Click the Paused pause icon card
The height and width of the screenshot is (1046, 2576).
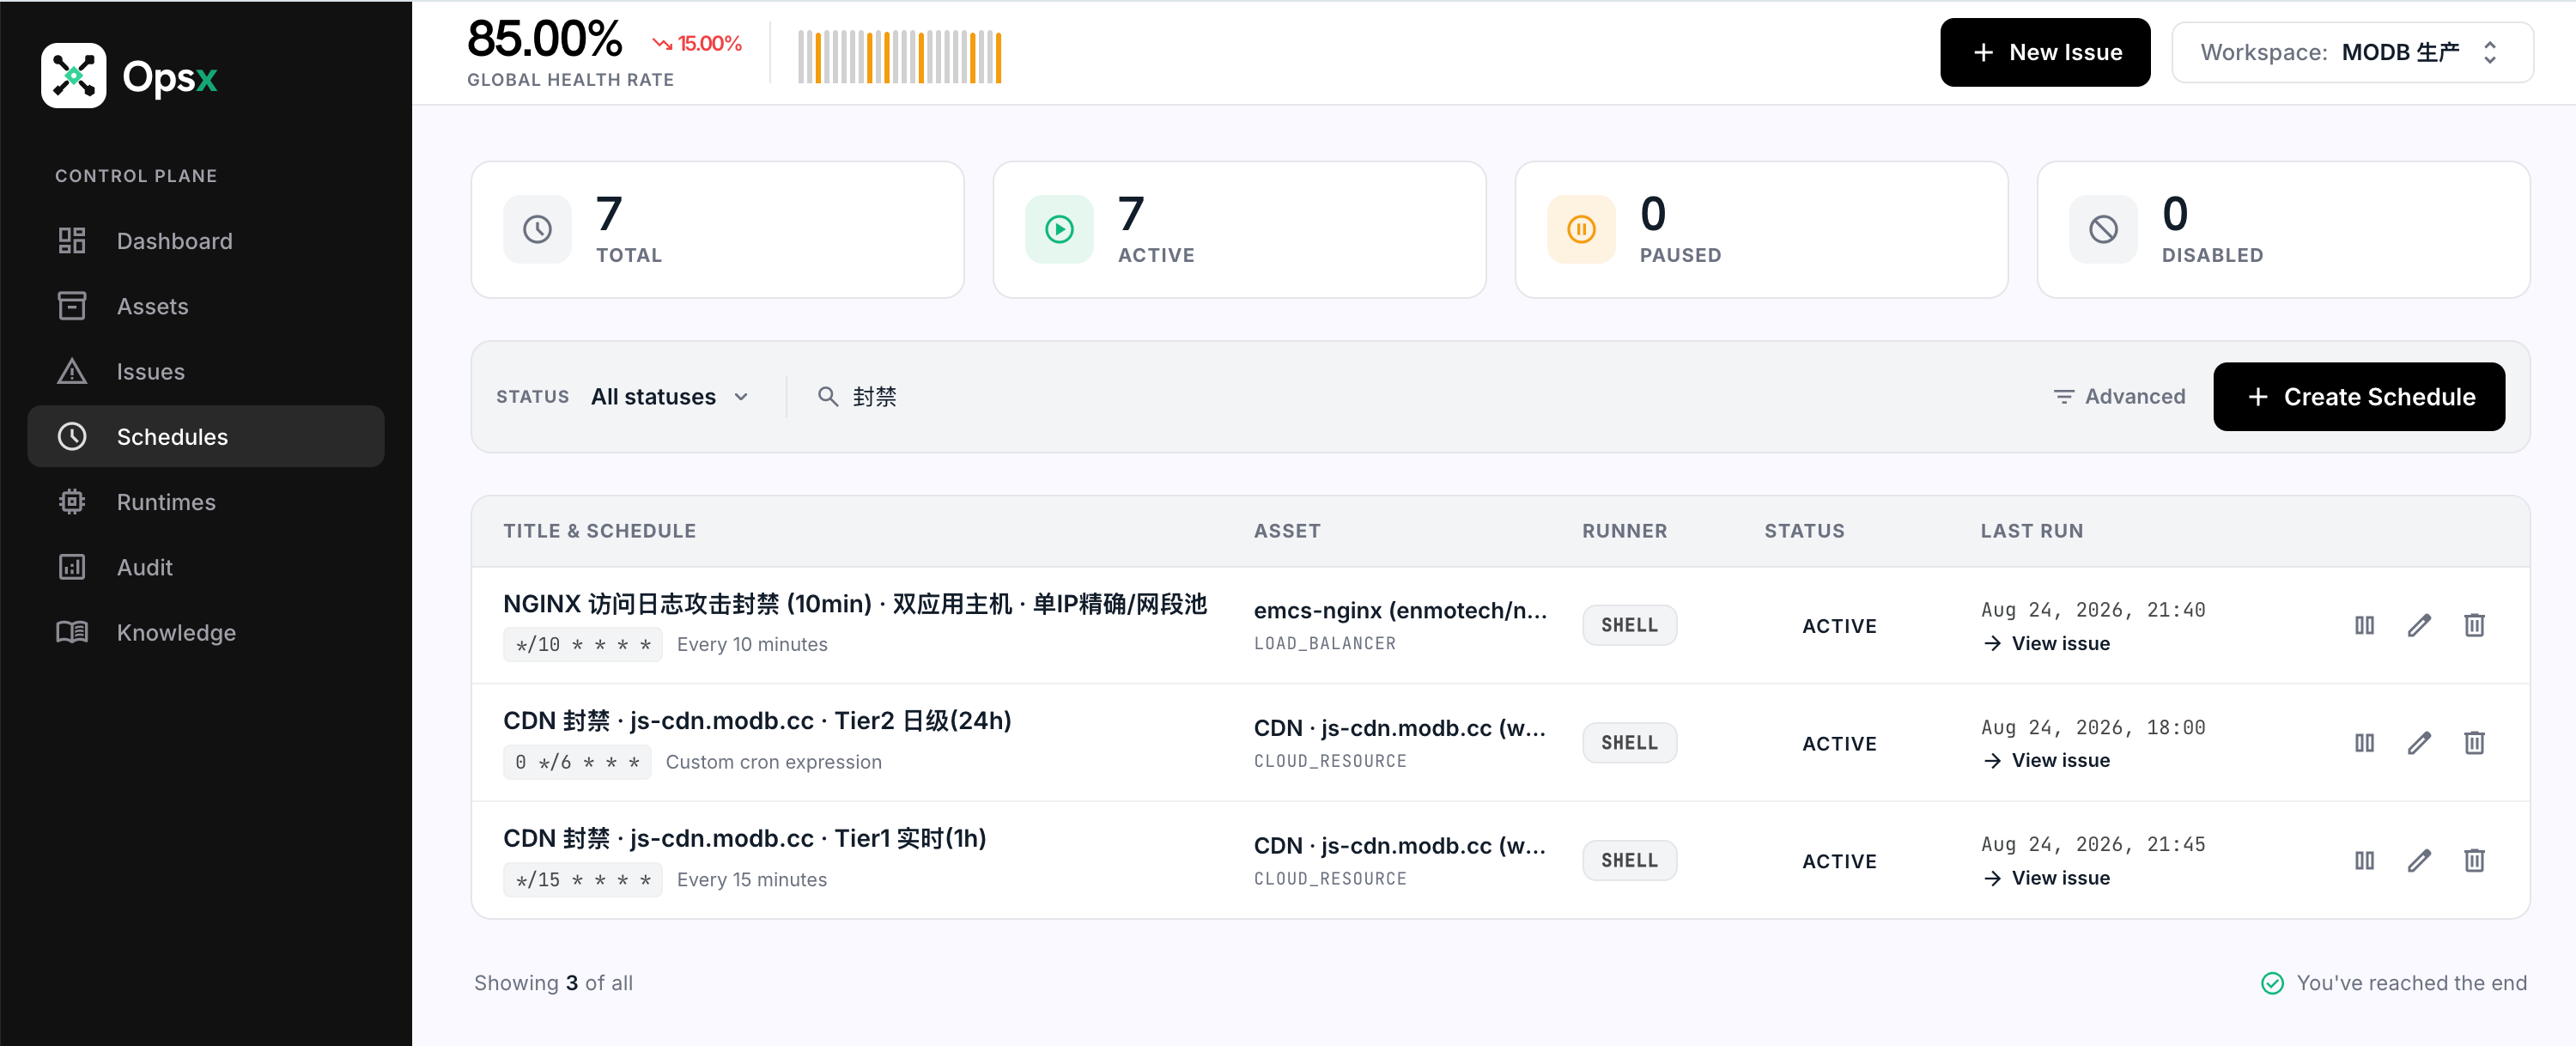tap(1581, 229)
